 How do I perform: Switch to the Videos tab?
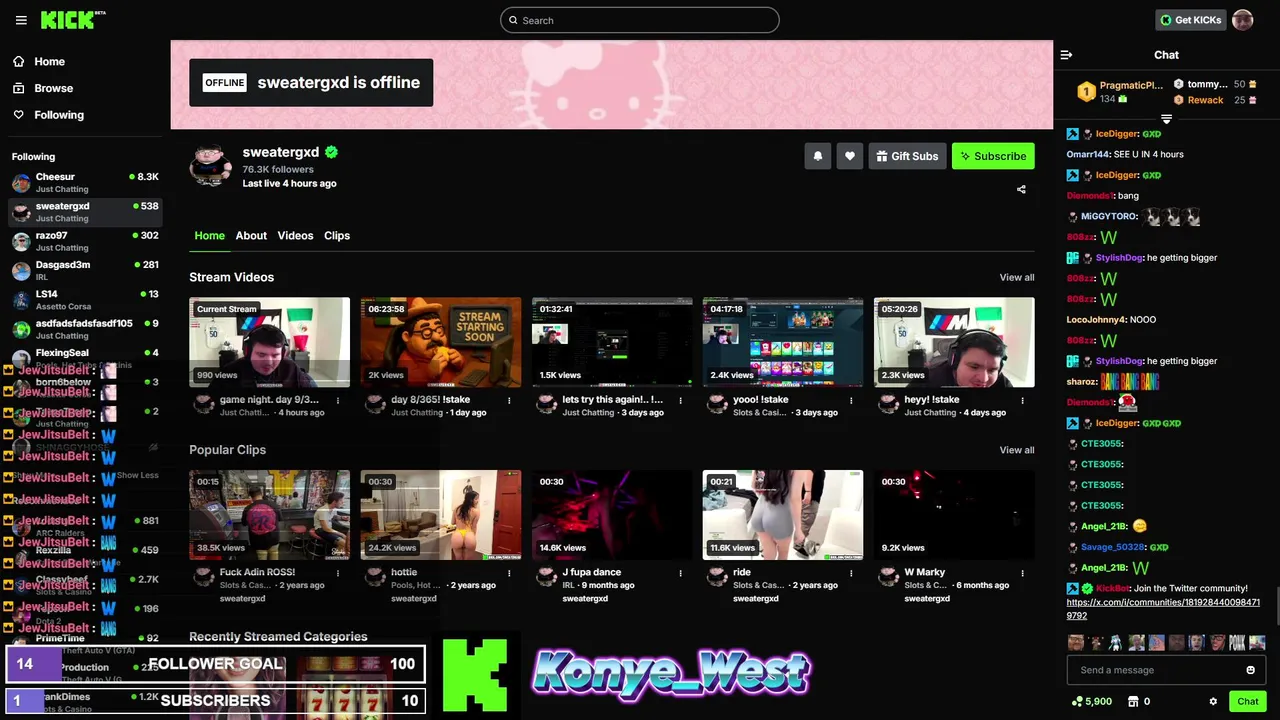tap(295, 236)
